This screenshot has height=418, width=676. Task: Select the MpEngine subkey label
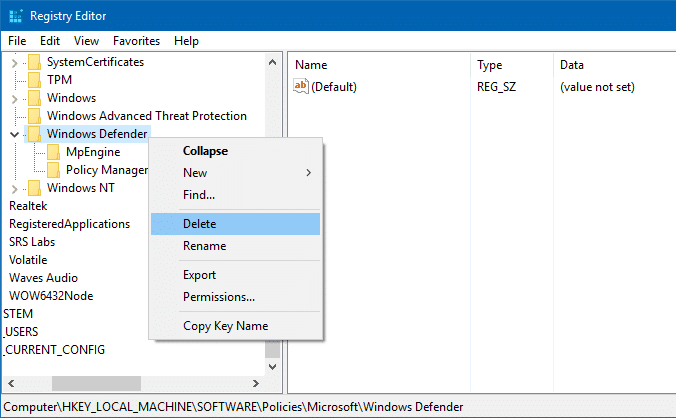pyautogui.click(x=93, y=152)
